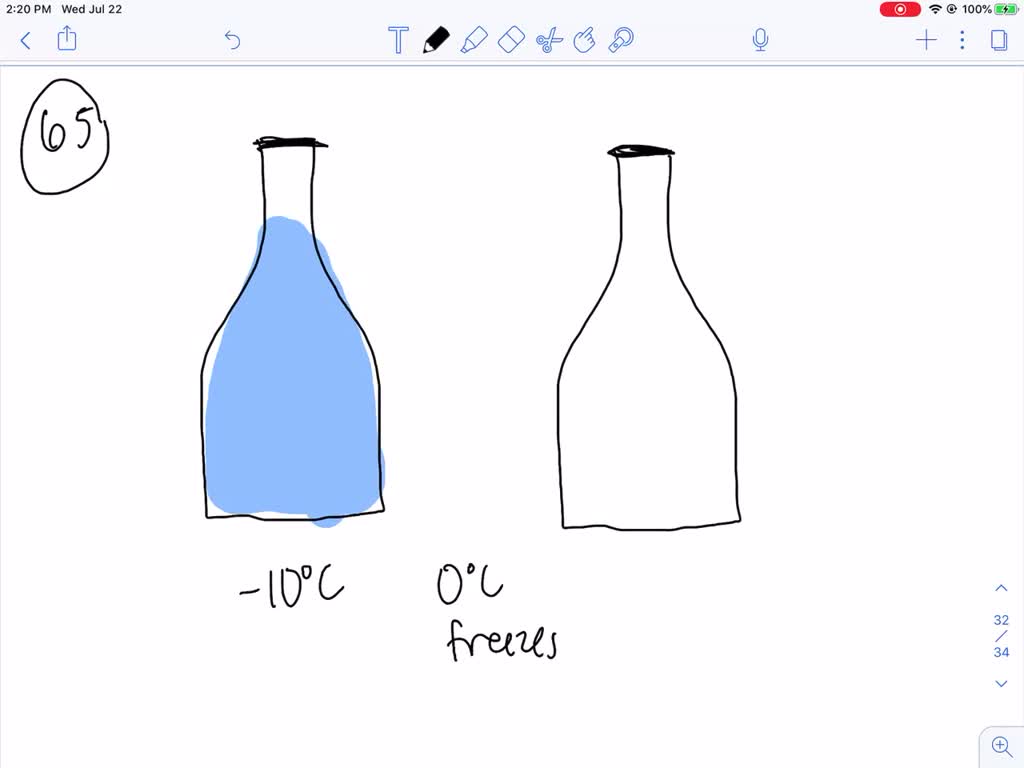The height and width of the screenshot is (768, 1024).
Task: Tap the red screen recording indicator
Action: click(899, 9)
